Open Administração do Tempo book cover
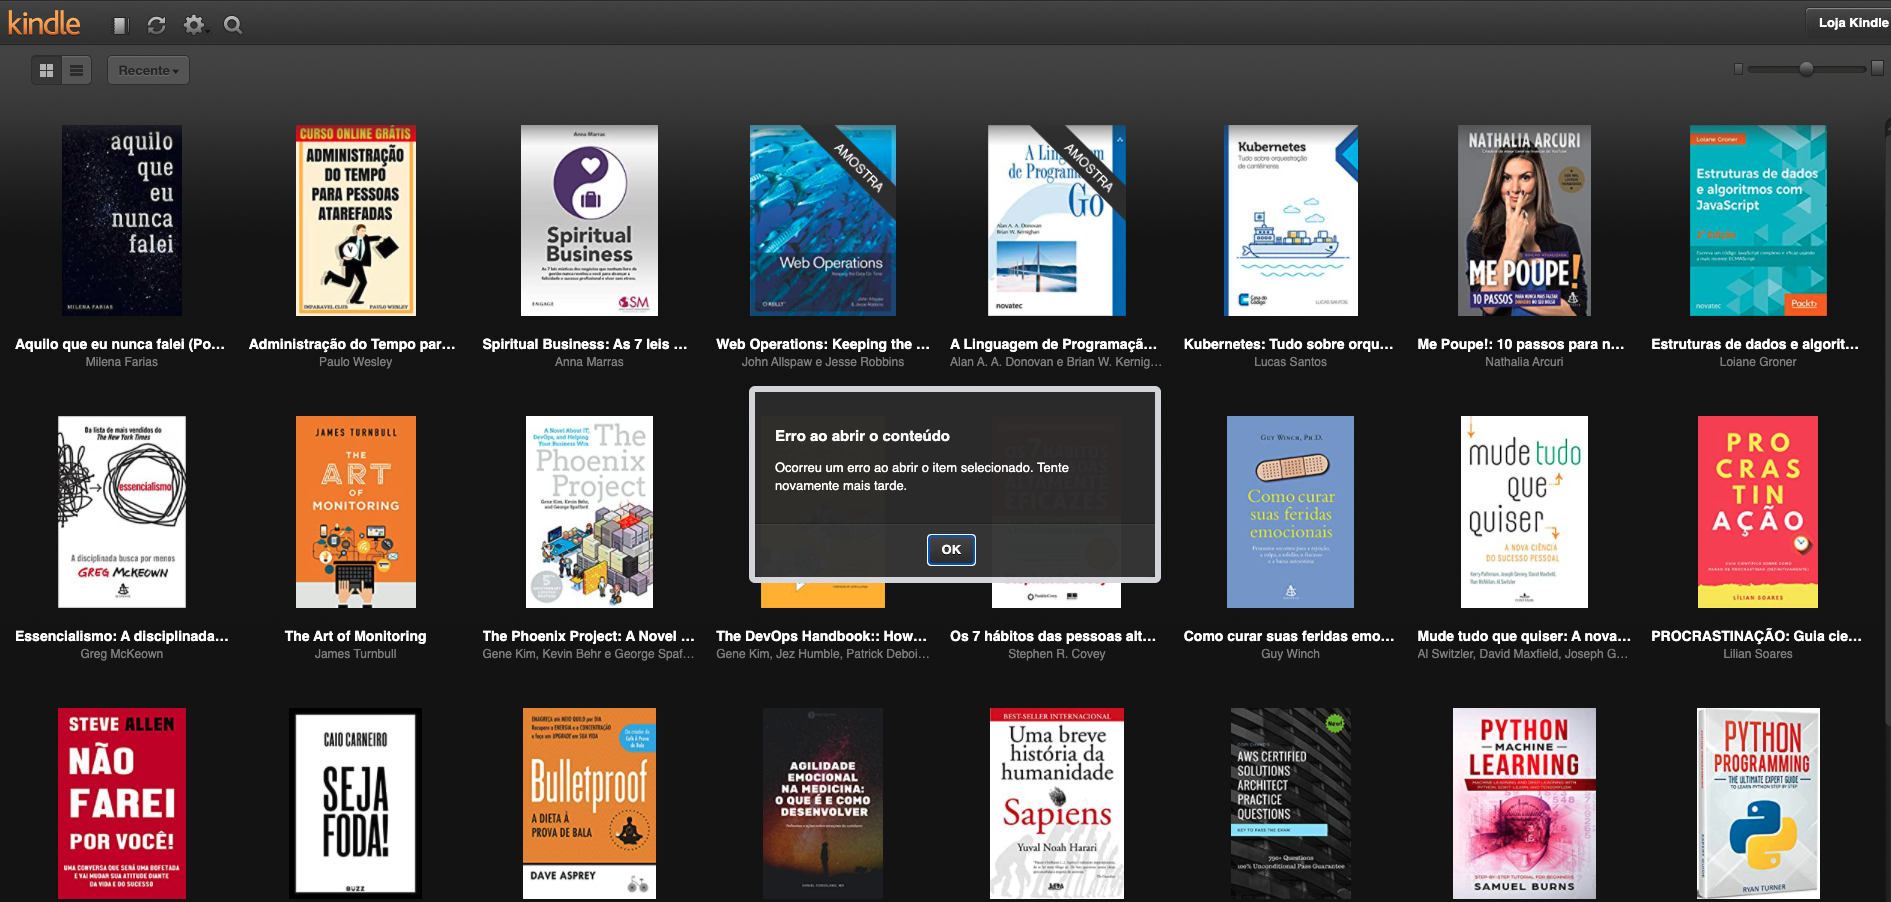Viewport: 1891px width, 902px height. click(356, 220)
